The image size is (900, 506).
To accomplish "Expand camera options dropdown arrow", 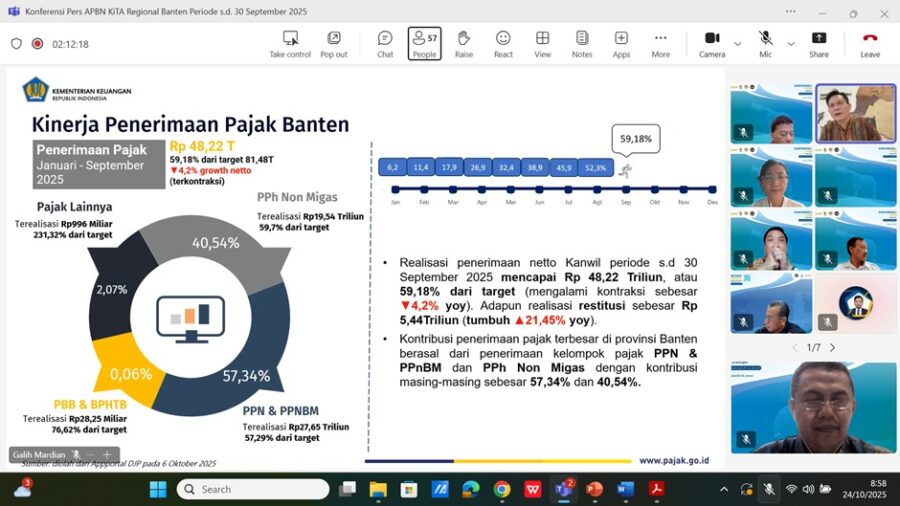I will coord(738,44).
